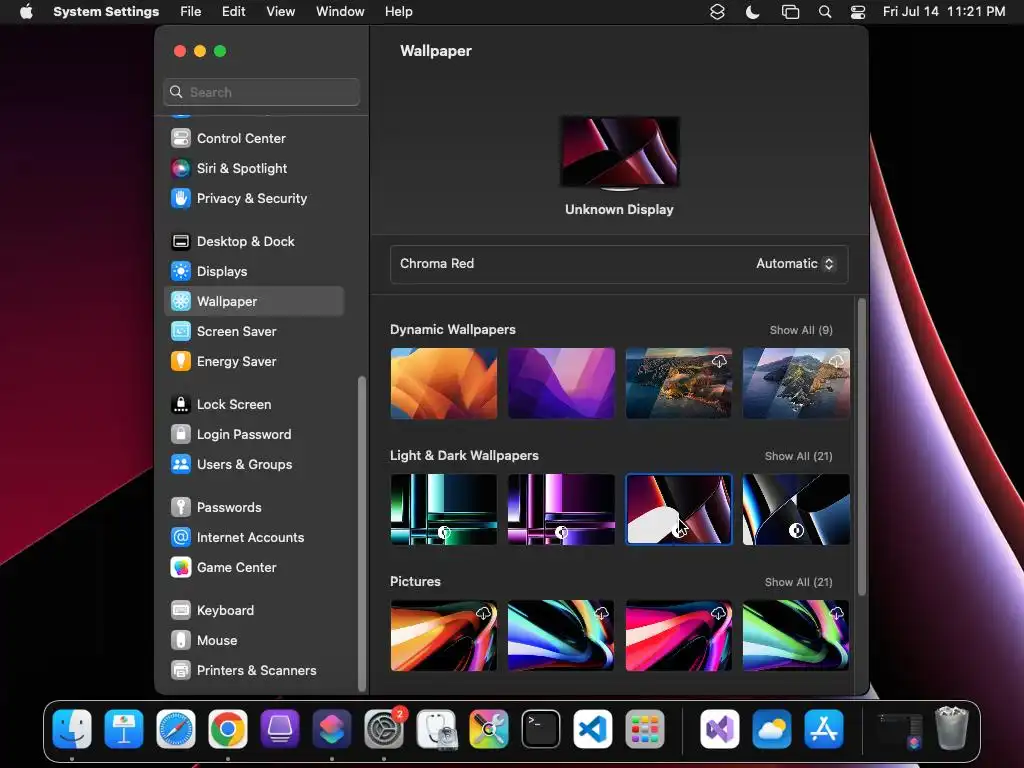Open Visual Studio Code in Dock
This screenshot has width=1024, height=768.
click(593, 729)
